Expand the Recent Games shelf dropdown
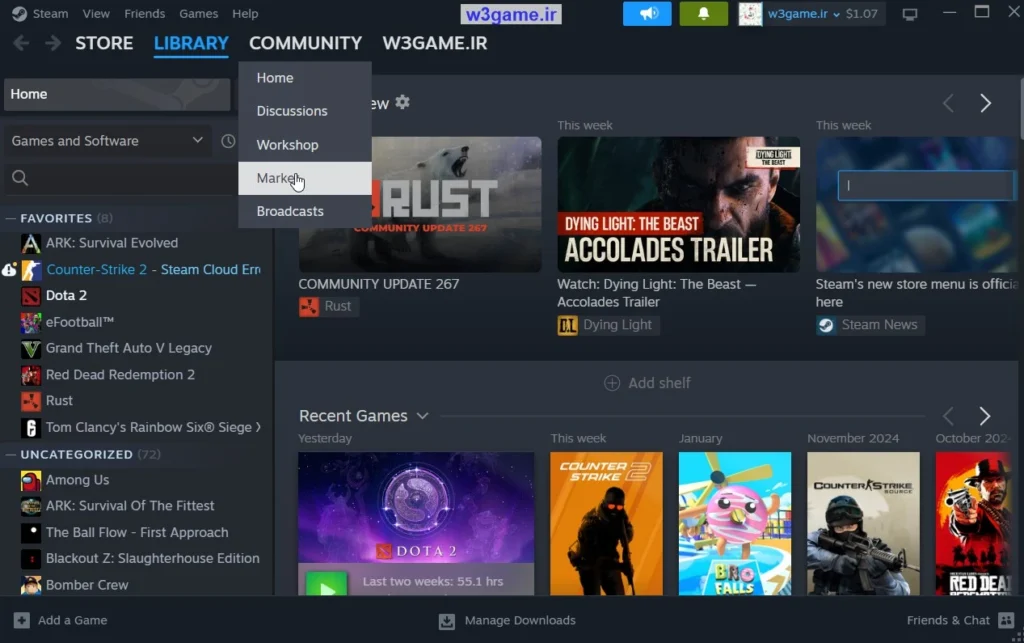The height and width of the screenshot is (643, 1024). click(423, 416)
